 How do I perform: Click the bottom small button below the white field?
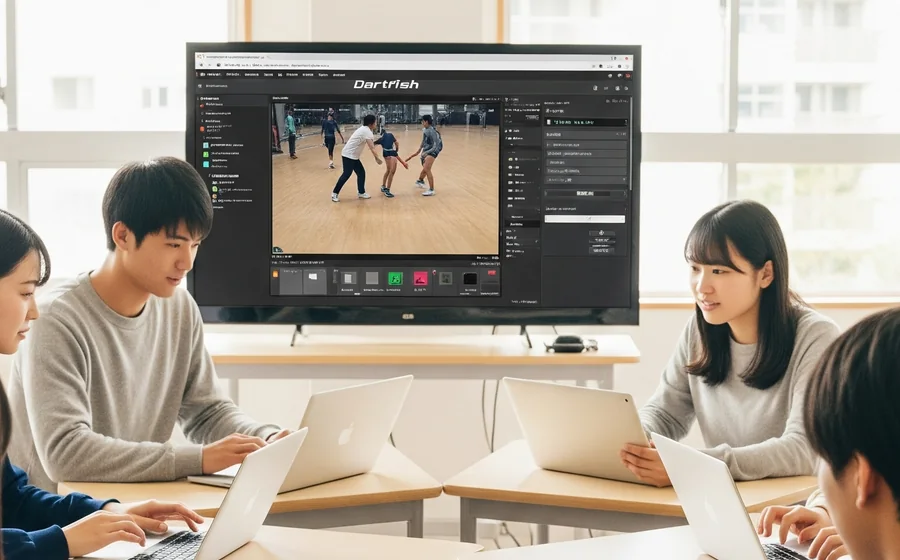(x=602, y=251)
